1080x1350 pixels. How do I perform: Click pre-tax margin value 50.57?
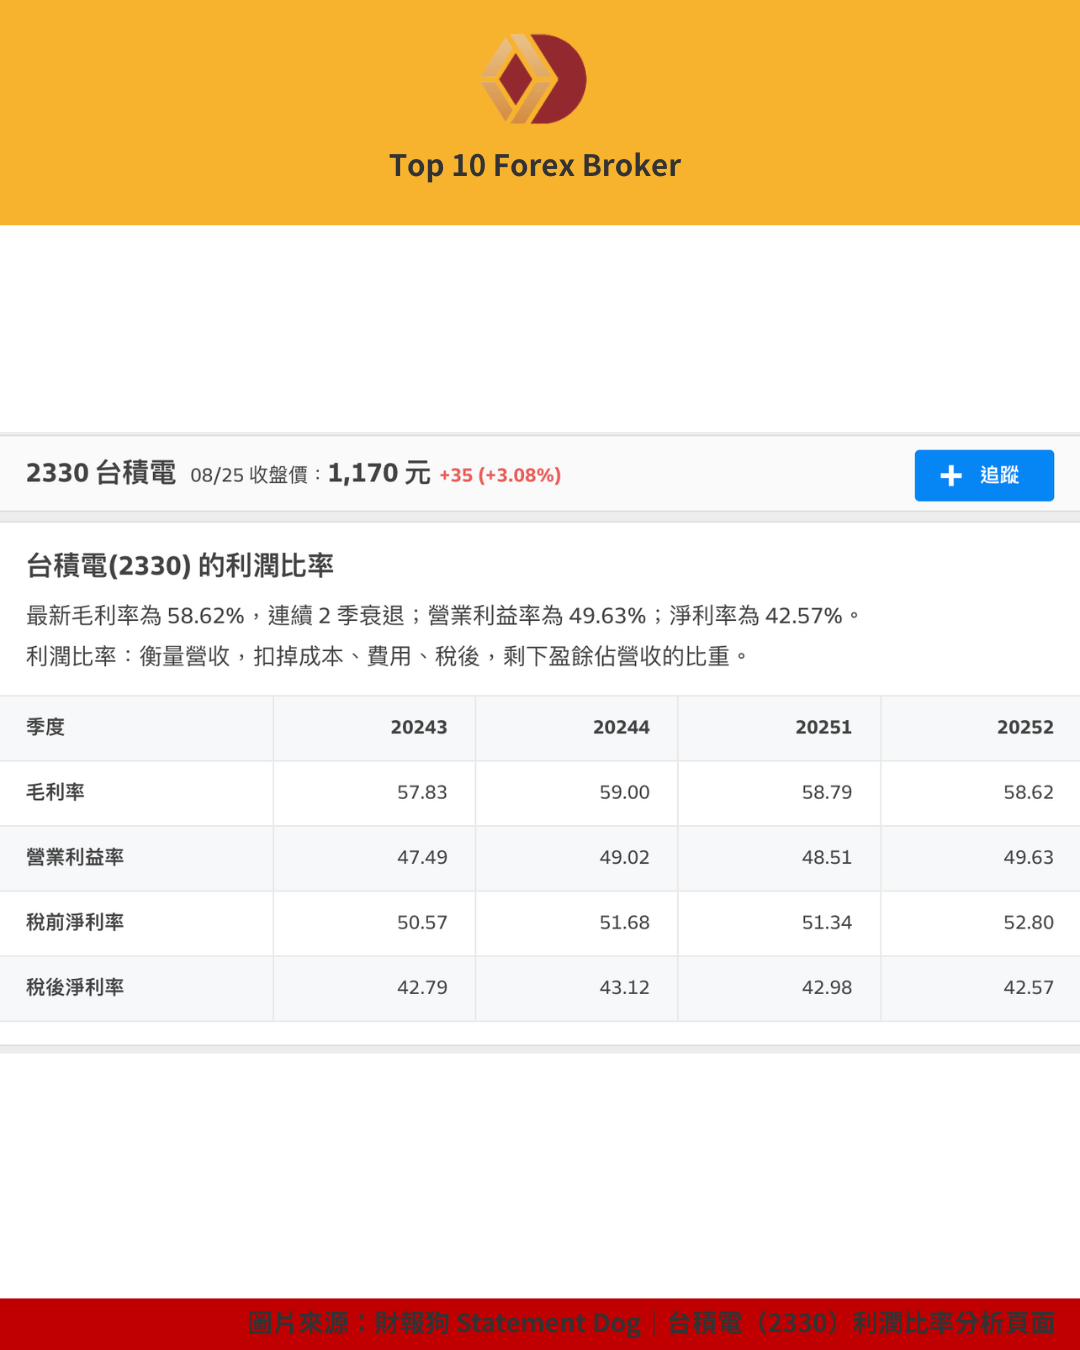tap(422, 923)
